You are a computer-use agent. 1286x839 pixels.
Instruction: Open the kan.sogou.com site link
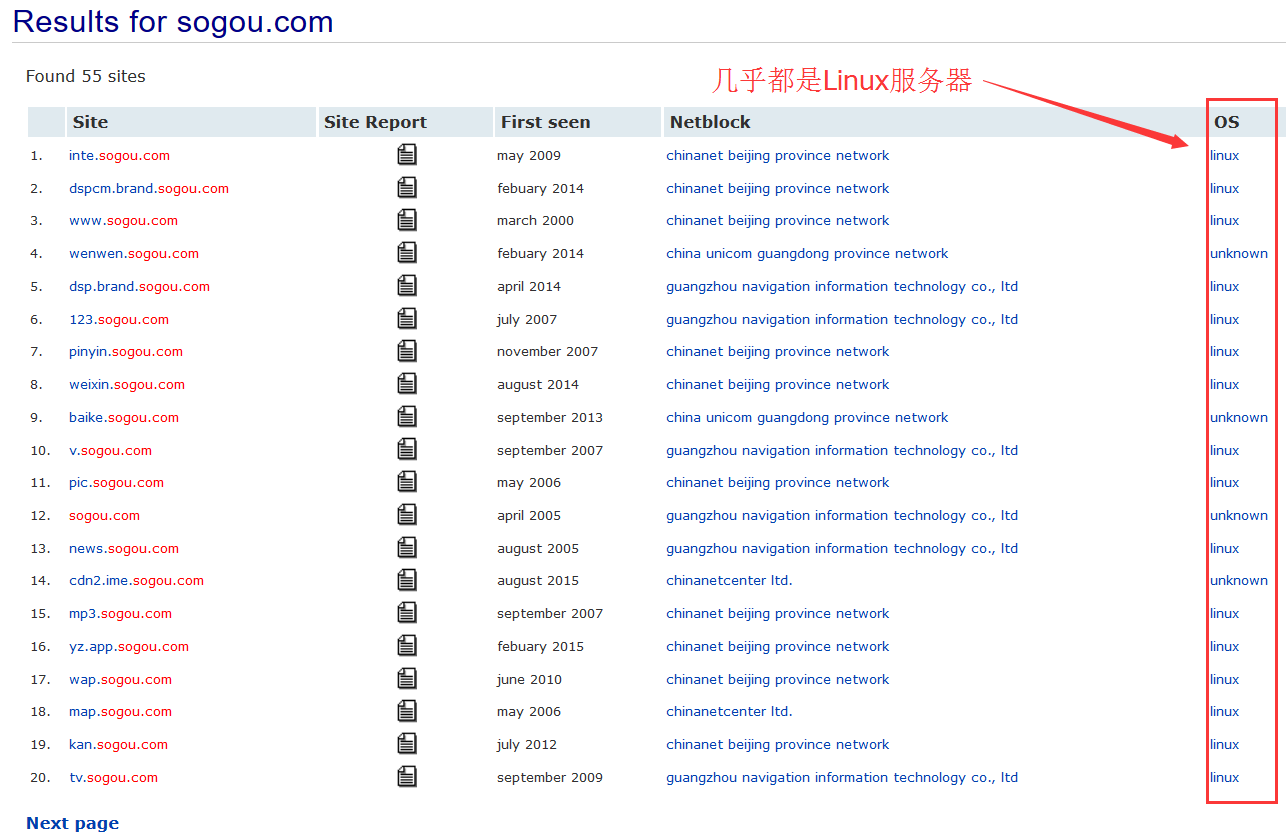pos(118,744)
